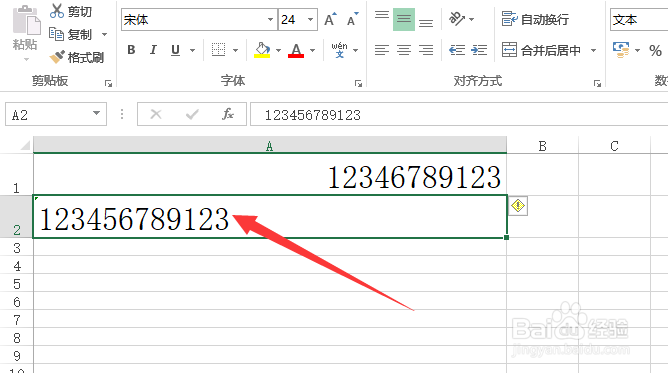Open the font color dropdown arrow
The image size is (668, 373).
click(313, 51)
